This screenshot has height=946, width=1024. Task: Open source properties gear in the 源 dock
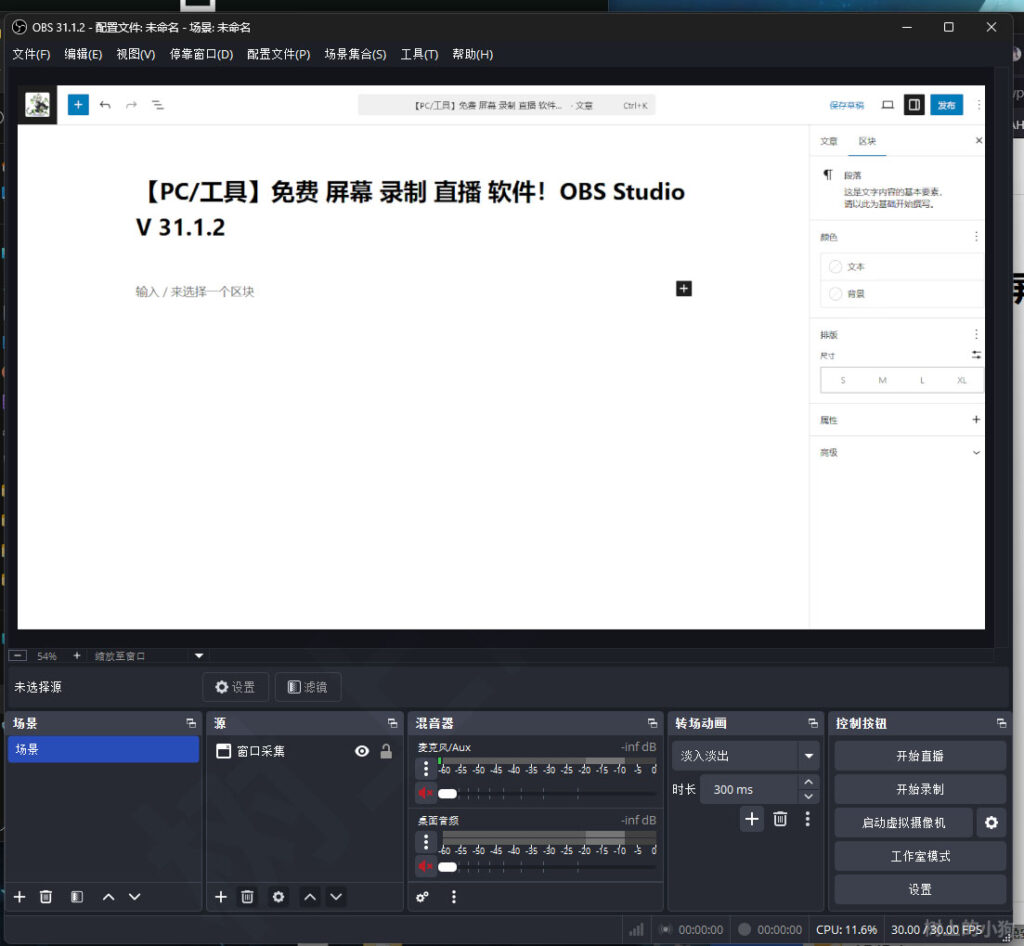pyautogui.click(x=278, y=897)
